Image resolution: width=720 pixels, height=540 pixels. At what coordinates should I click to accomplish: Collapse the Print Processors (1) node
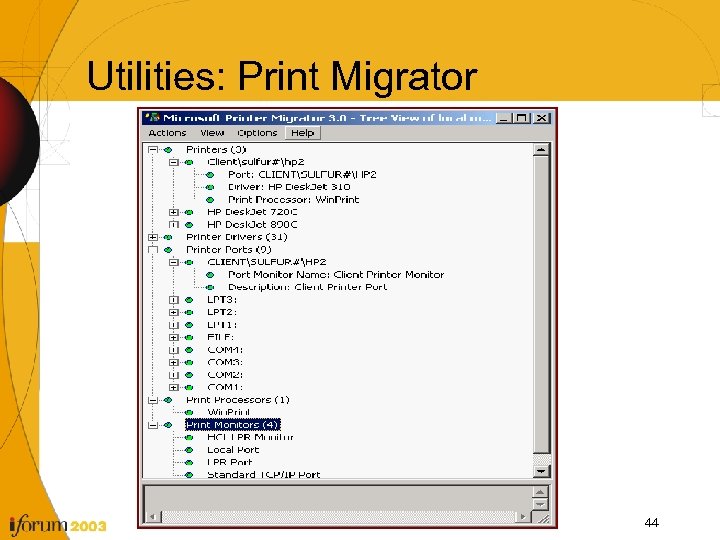pyautogui.click(x=153, y=400)
